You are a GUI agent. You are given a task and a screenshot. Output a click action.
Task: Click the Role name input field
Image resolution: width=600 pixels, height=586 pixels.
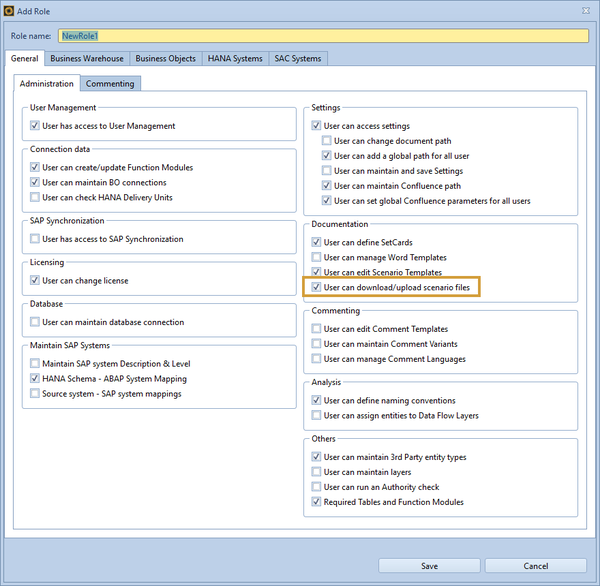(320, 35)
